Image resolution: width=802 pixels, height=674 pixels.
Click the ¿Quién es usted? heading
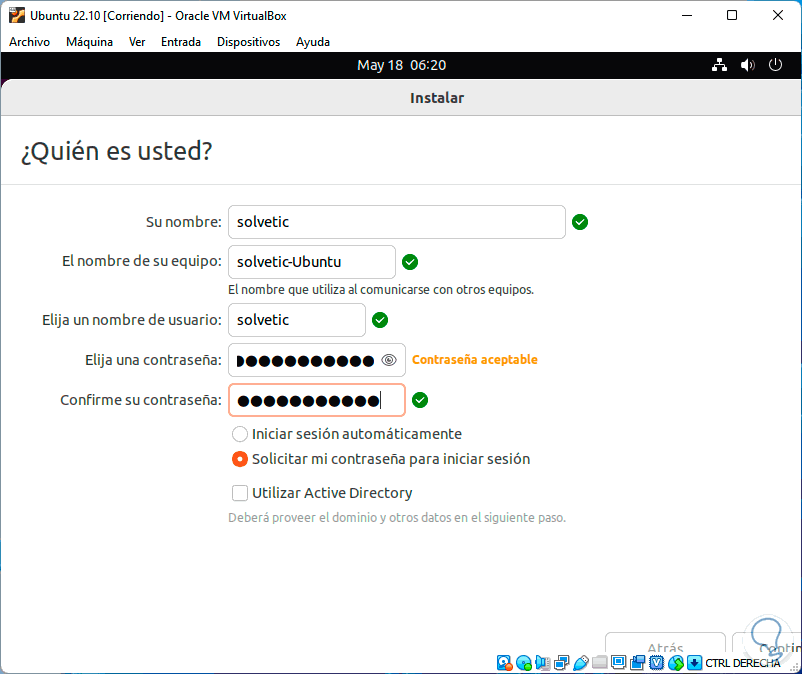[x=117, y=151]
